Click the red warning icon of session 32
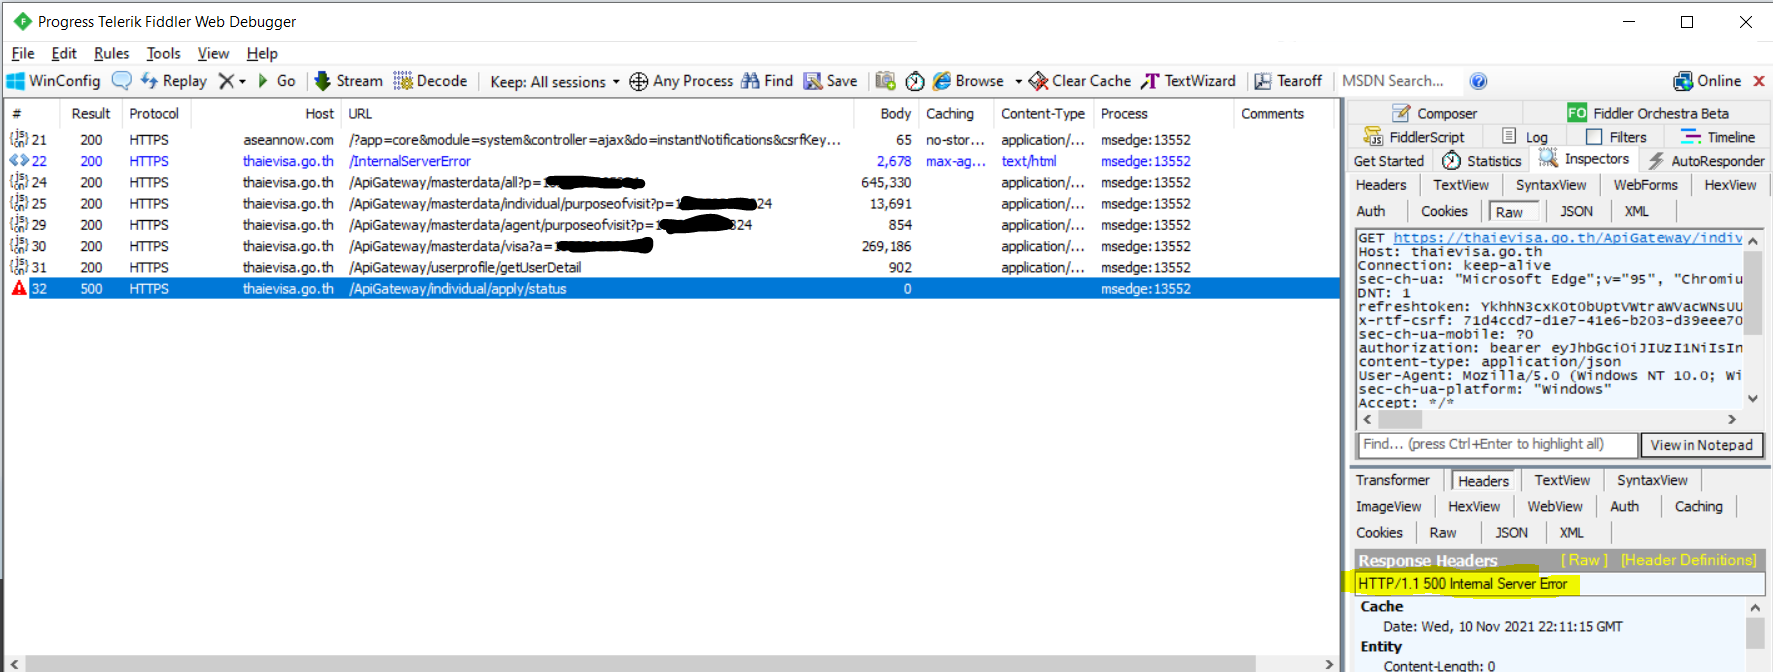The width and height of the screenshot is (1773, 672). click(x=19, y=288)
